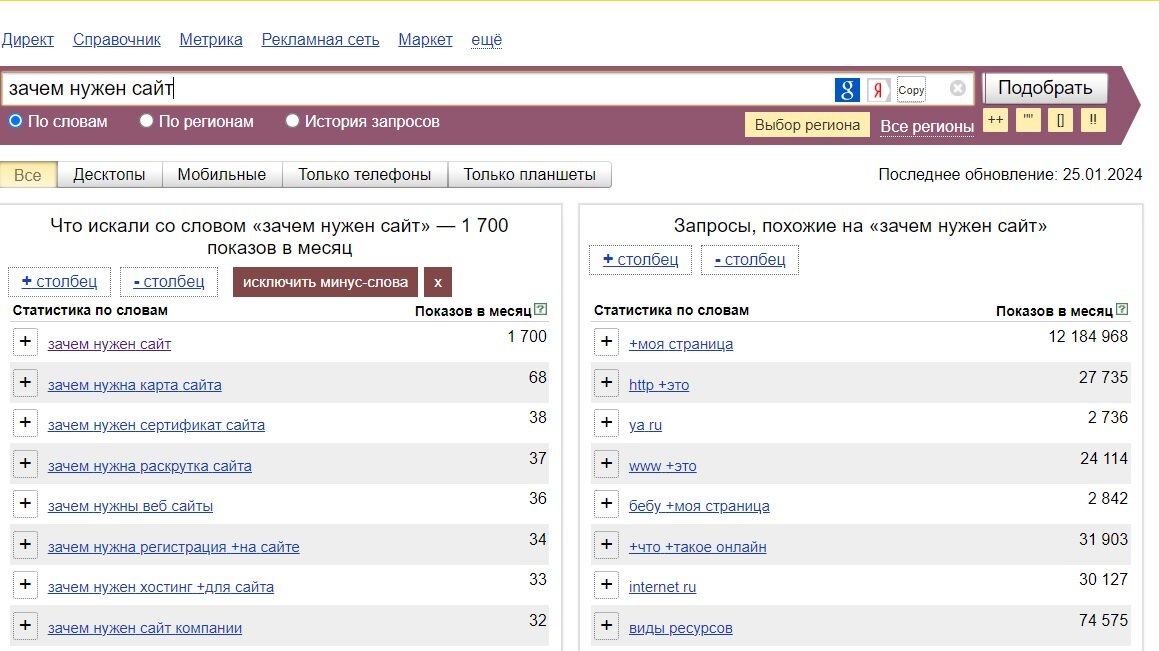This screenshot has height=651, width=1159.
Task: Click the Yandex 'Я' icon in query field
Action: pos(878,90)
